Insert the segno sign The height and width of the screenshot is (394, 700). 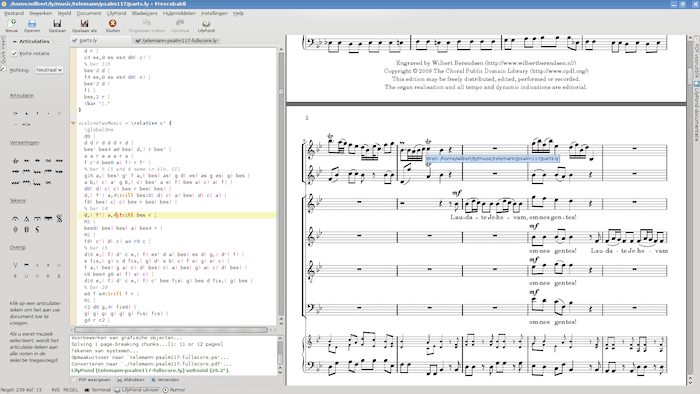click(x=59, y=219)
